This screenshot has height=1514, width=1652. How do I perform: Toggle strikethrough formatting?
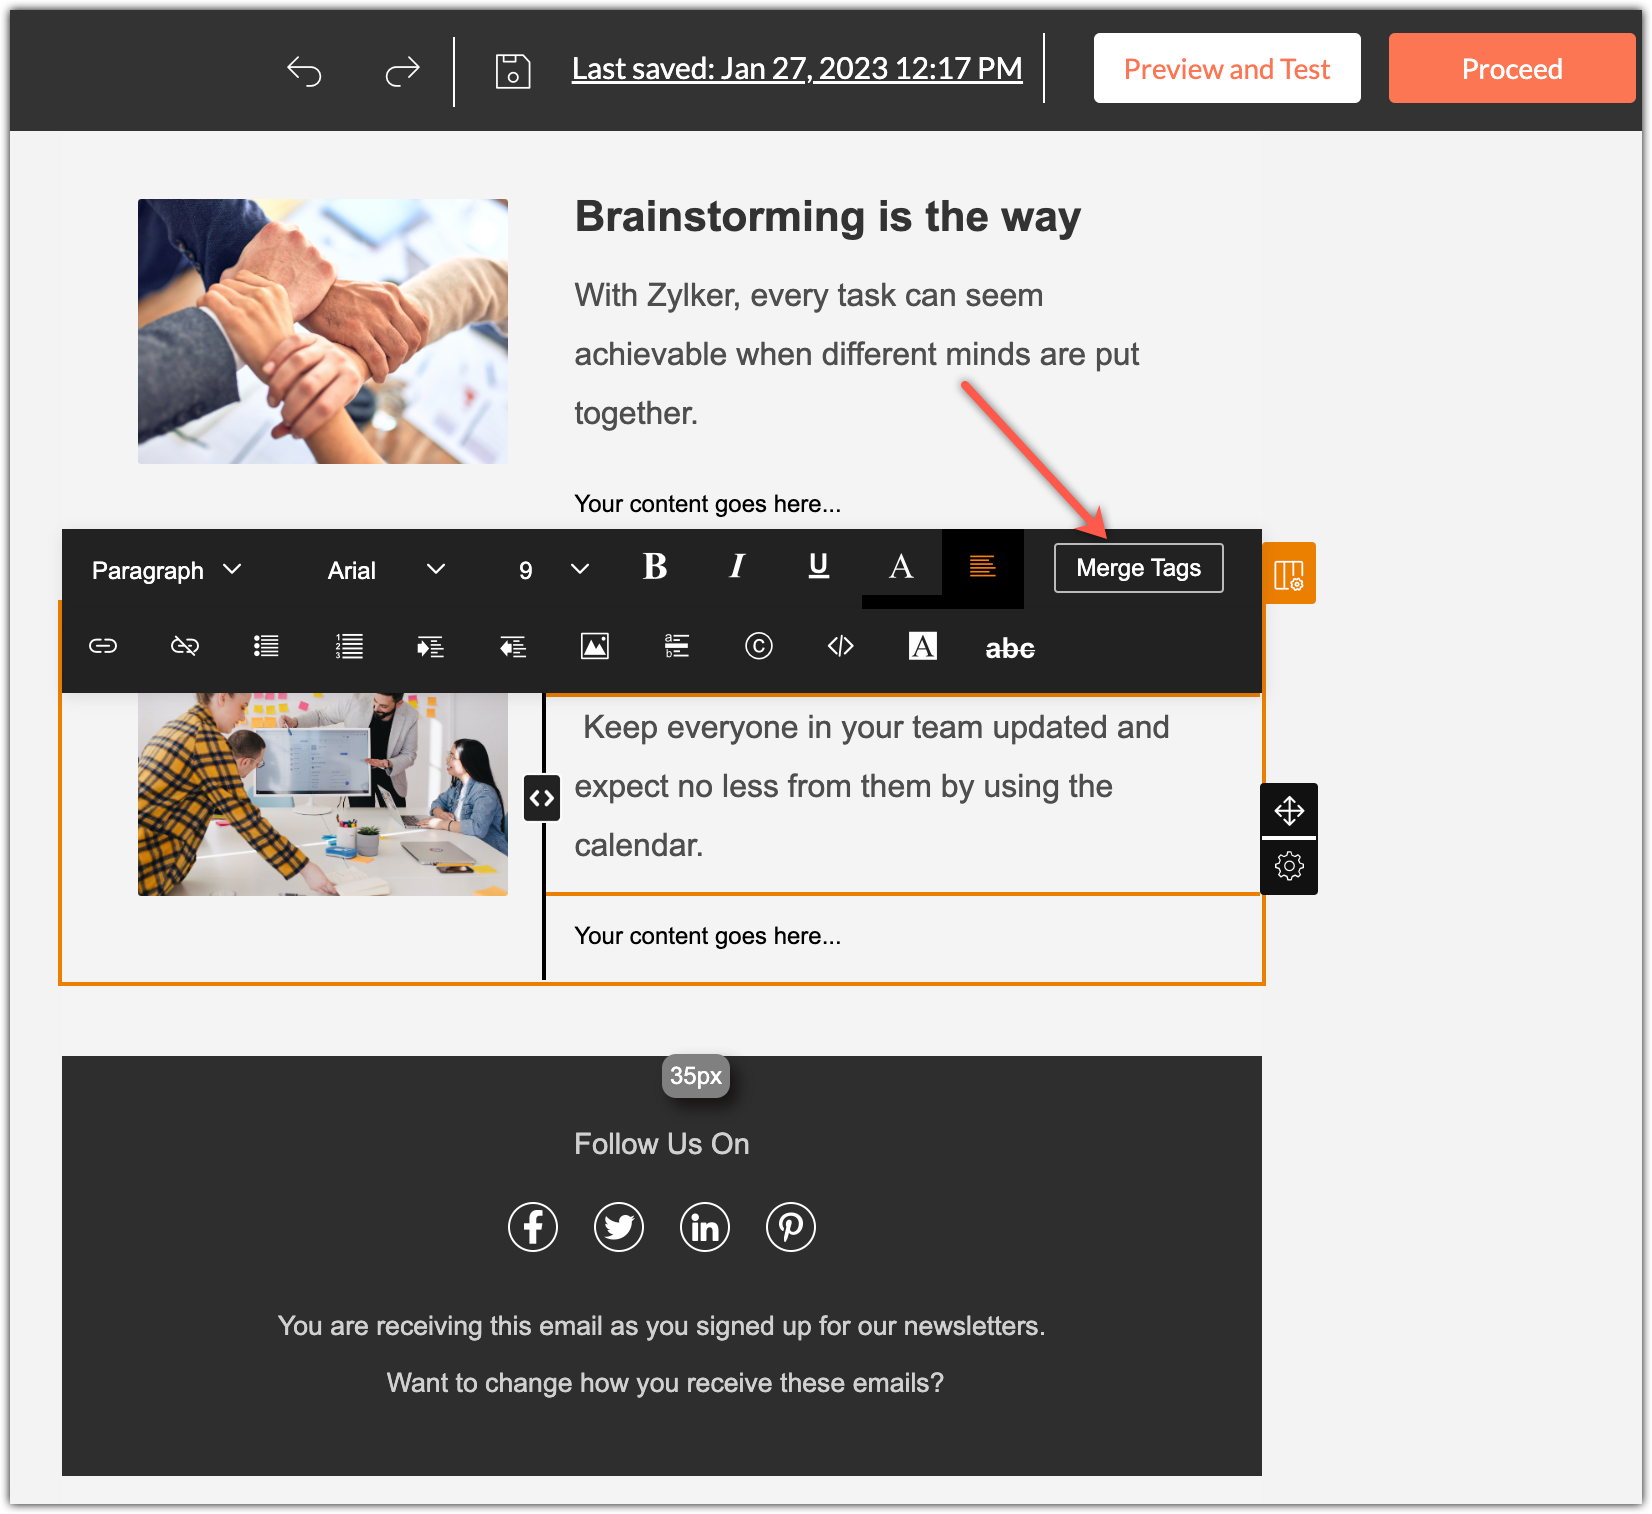1010,649
